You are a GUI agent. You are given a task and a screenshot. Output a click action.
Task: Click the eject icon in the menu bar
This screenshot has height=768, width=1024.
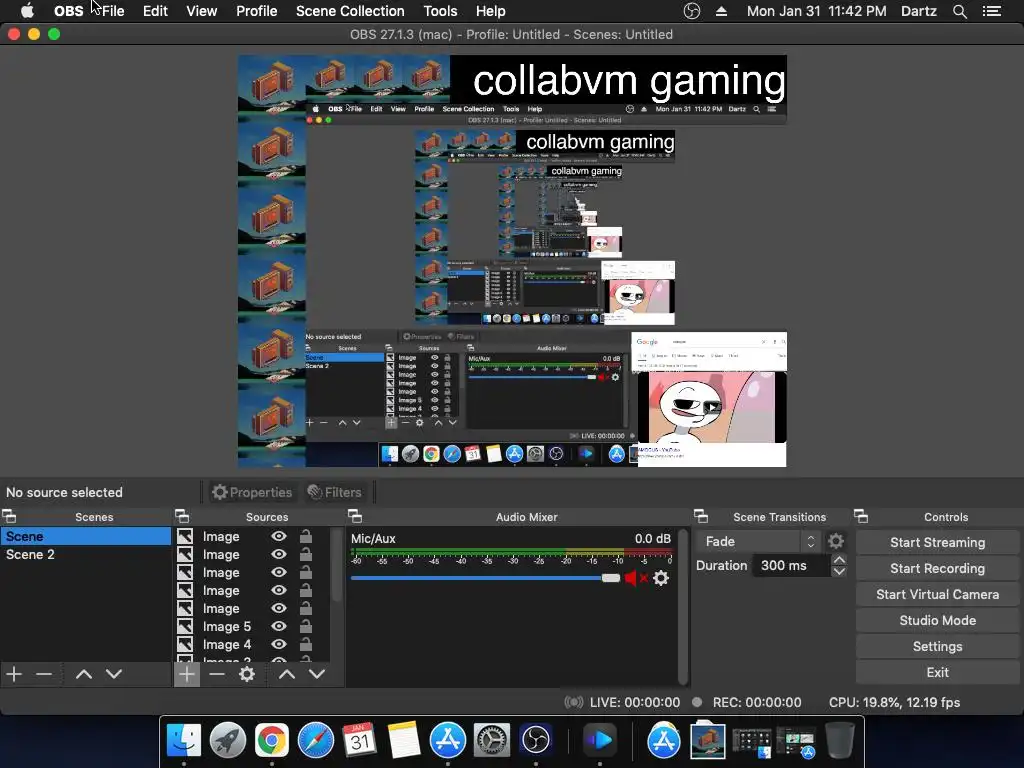[722, 11]
